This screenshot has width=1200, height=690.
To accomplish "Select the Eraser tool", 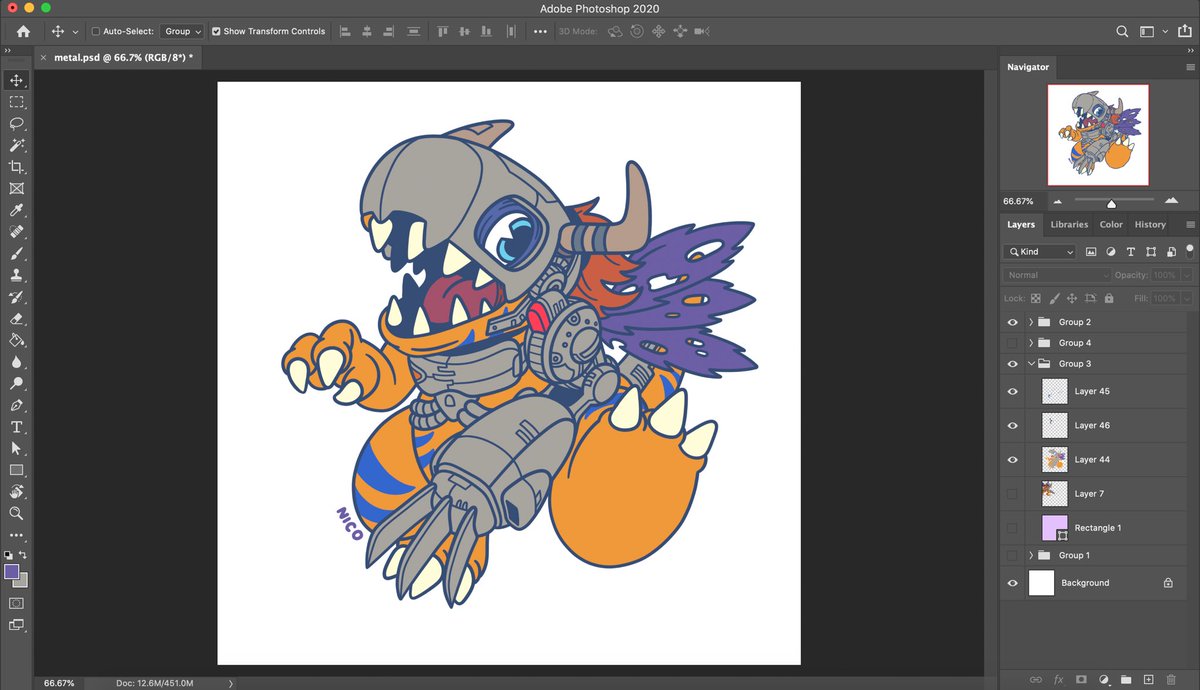I will pos(16,319).
